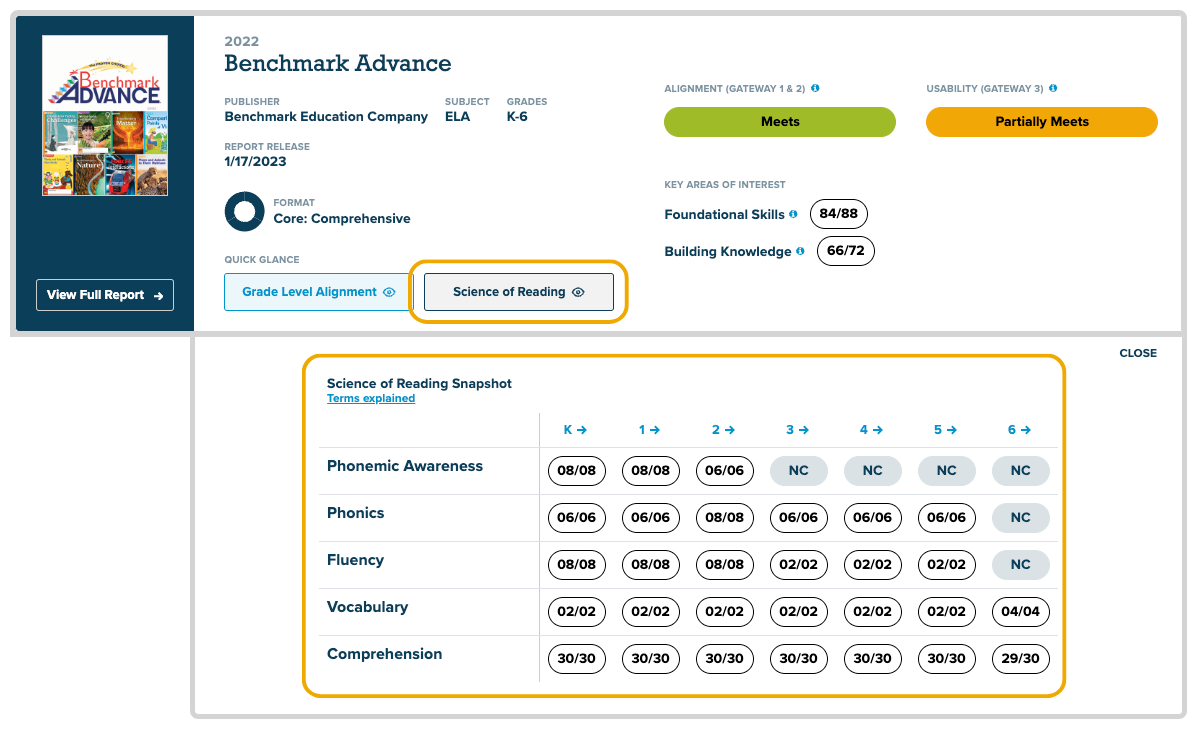The width and height of the screenshot is (1198, 729).
Task: Click Phonics NC badge for Grade 6
Action: pyautogui.click(x=1021, y=517)
